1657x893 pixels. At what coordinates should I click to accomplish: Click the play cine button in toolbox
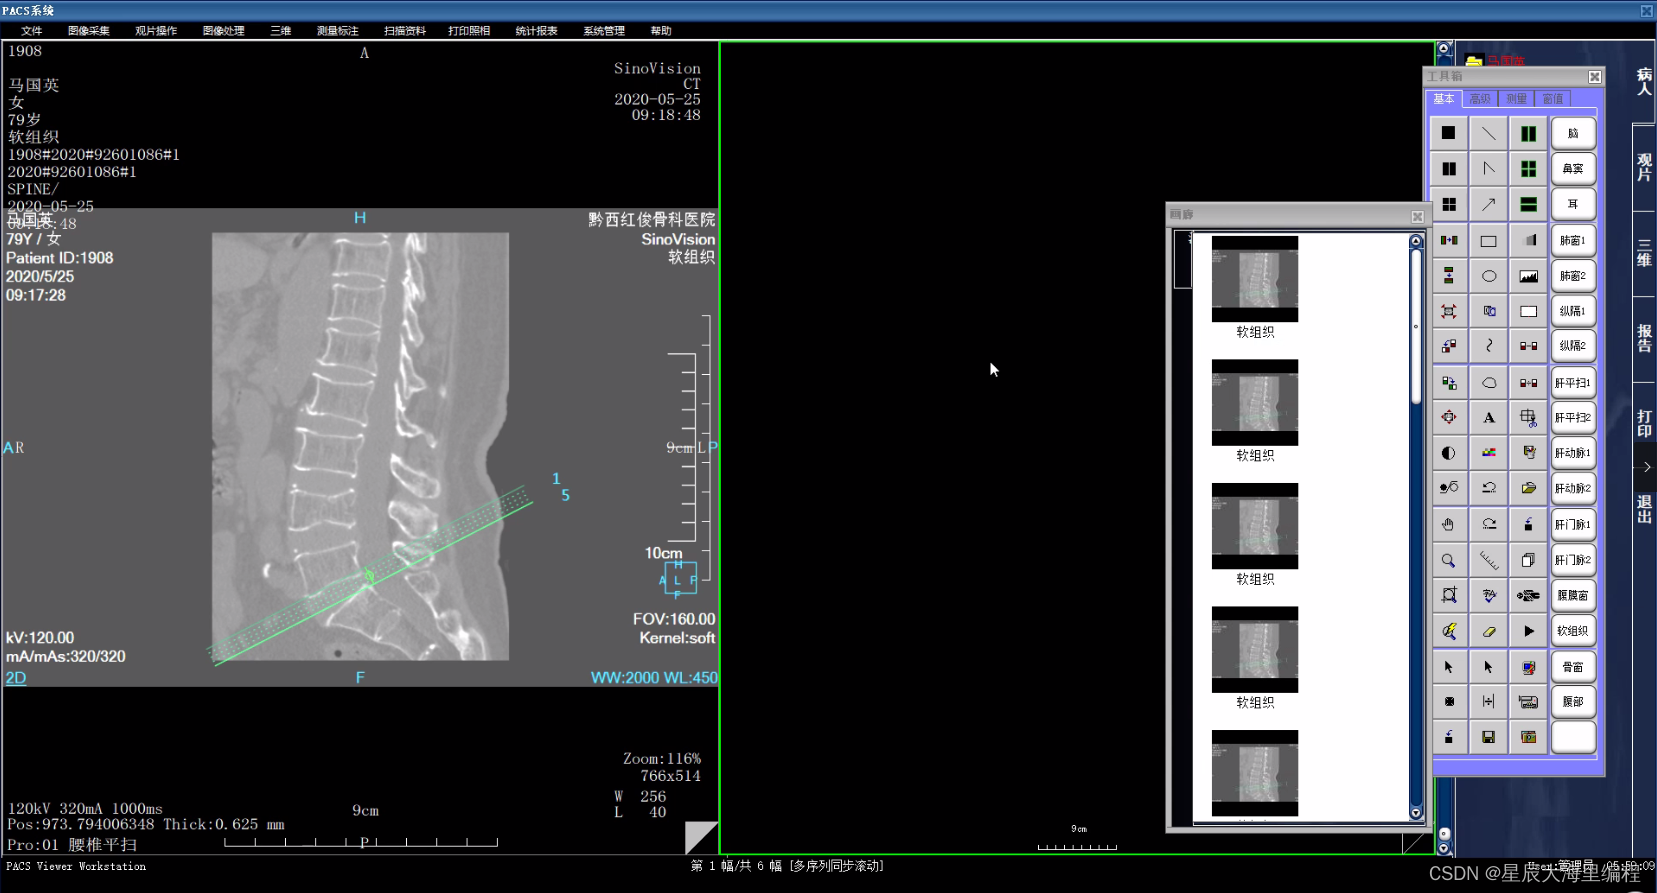pos(1528,631)
